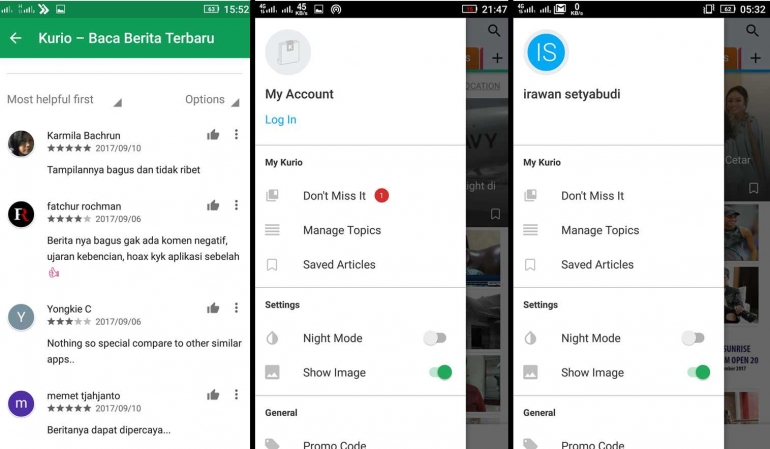This screenshot has width=770, height=449.
Task: Tap 'Kurio – Baca Berita Terbaru' title
Action: [x=126, y=38]
